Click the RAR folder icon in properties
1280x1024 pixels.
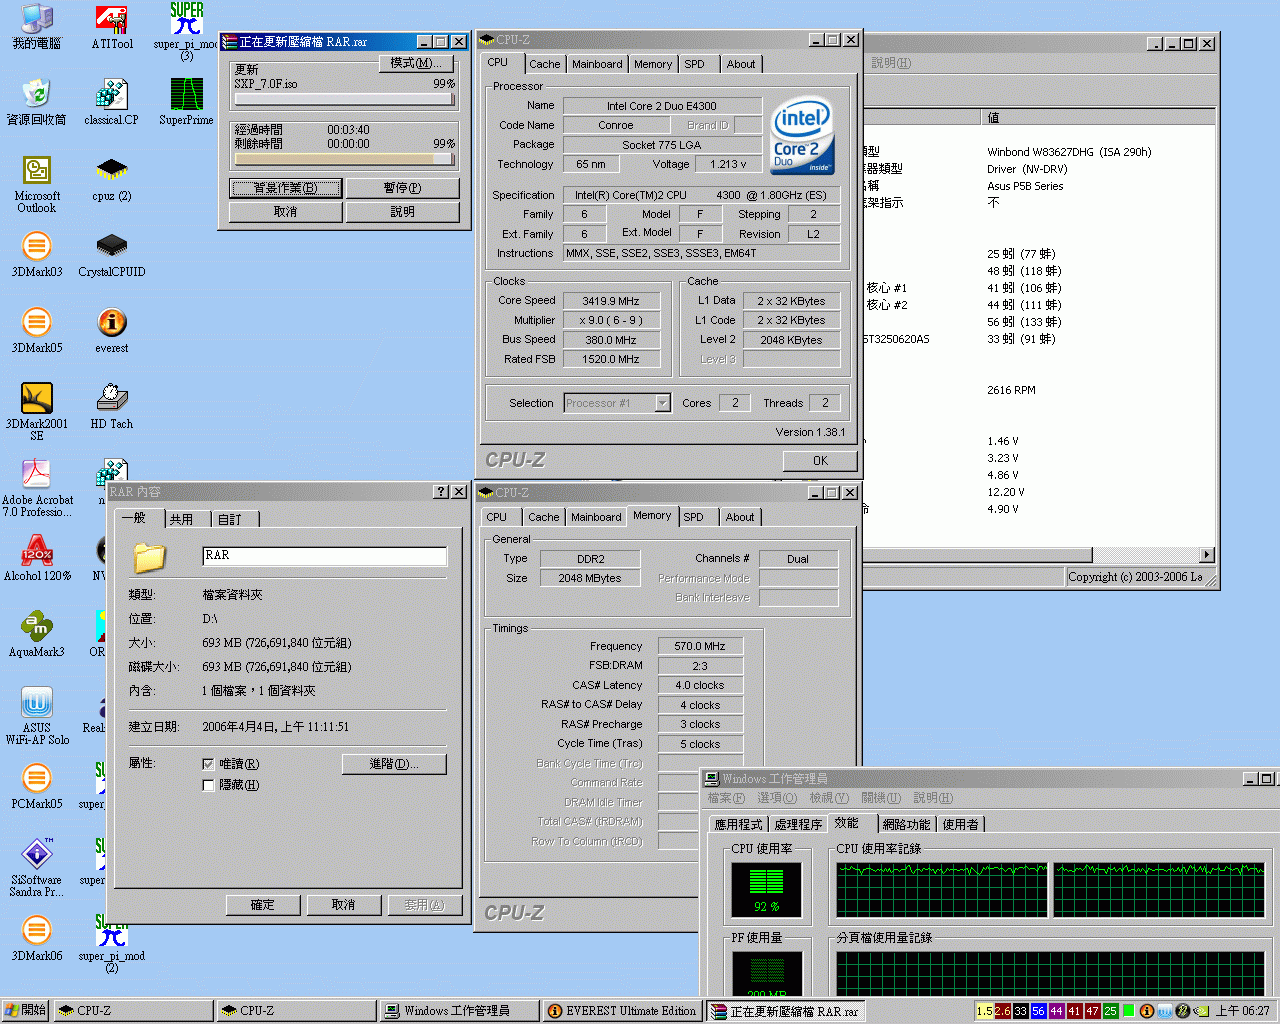pyautogui.click(x=150, y=557)
